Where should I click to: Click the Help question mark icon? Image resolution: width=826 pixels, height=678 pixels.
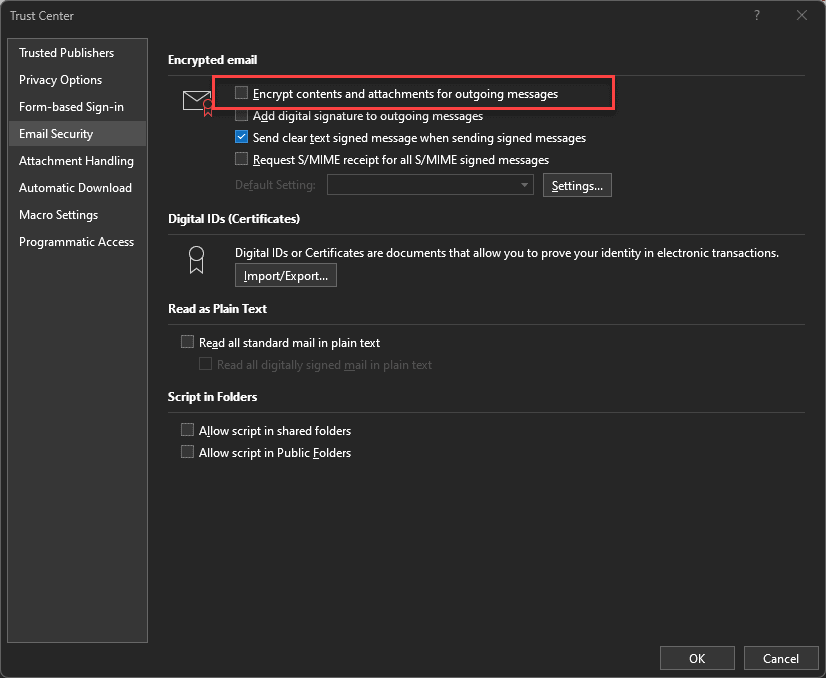[x=756, y=15]
